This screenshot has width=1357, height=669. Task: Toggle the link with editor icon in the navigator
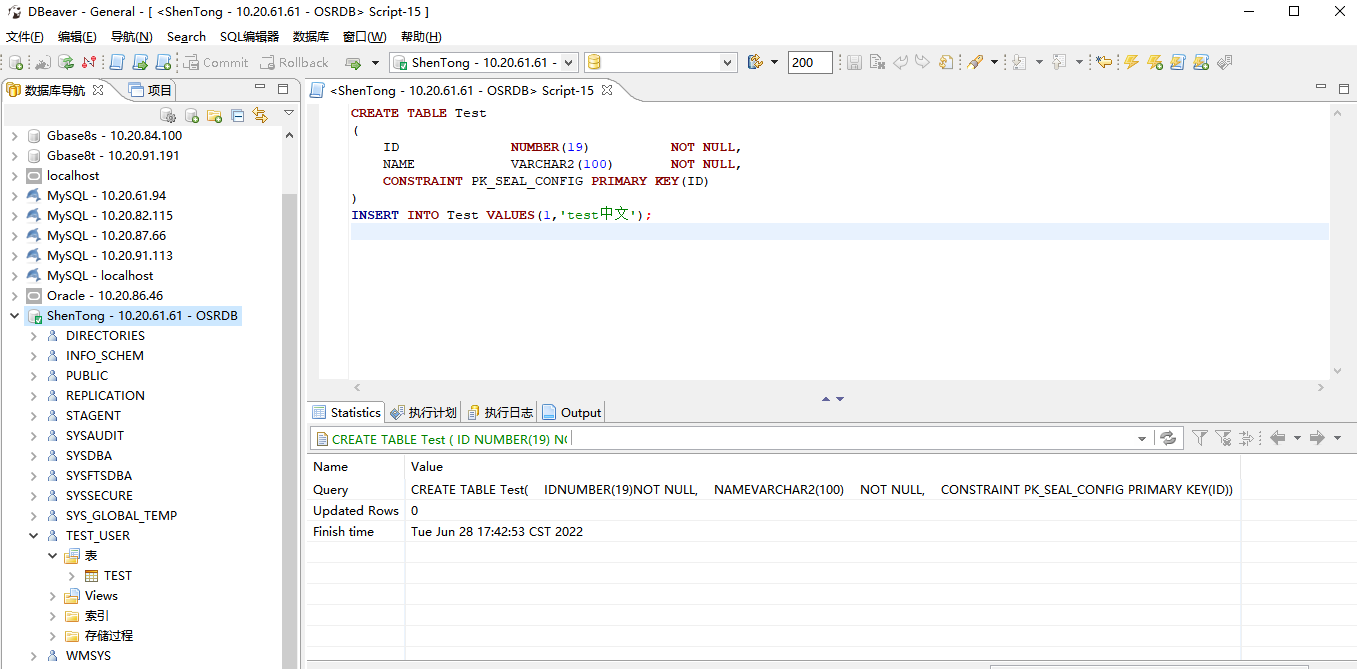(260, 115)
